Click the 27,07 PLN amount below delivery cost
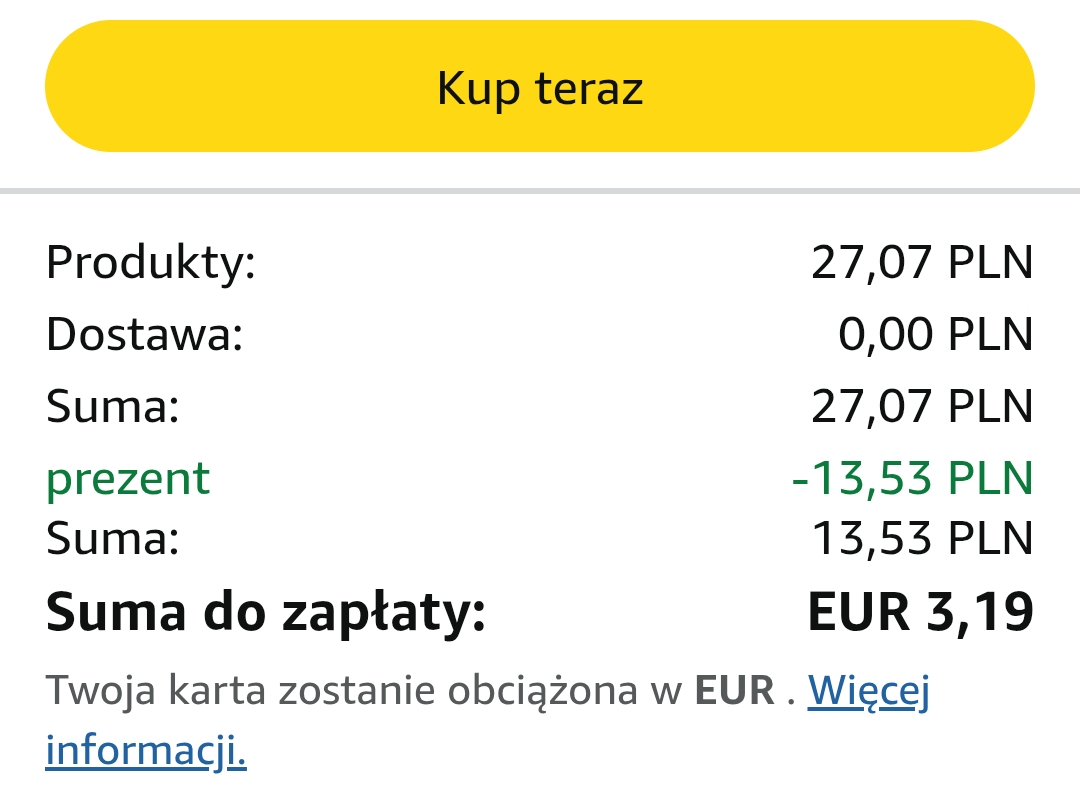Screen dimensions: 1080x793 pos(921,406)
